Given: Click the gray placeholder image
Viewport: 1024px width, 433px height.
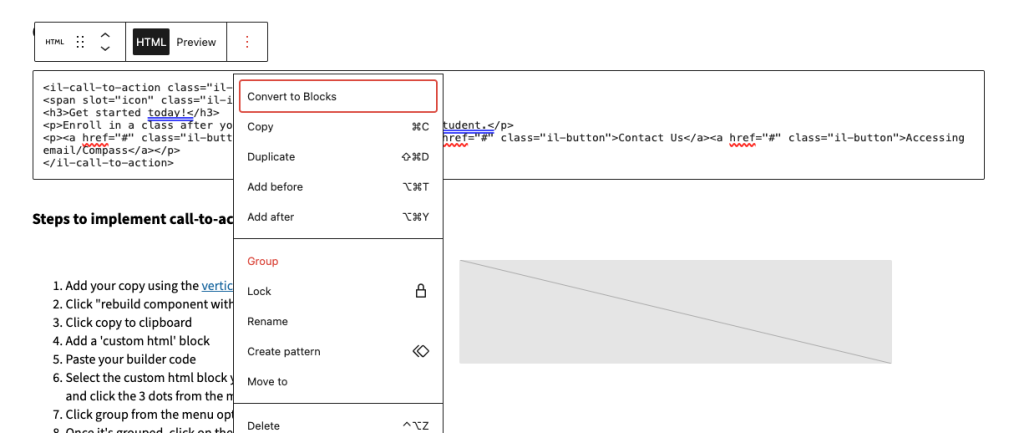Looking at the screenshot, I should click(675, 312).
